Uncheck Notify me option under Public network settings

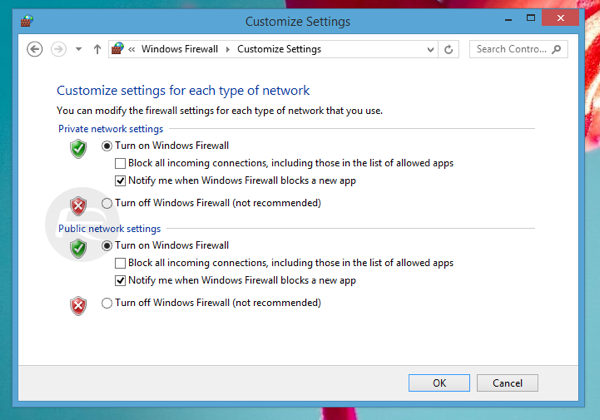121,281
